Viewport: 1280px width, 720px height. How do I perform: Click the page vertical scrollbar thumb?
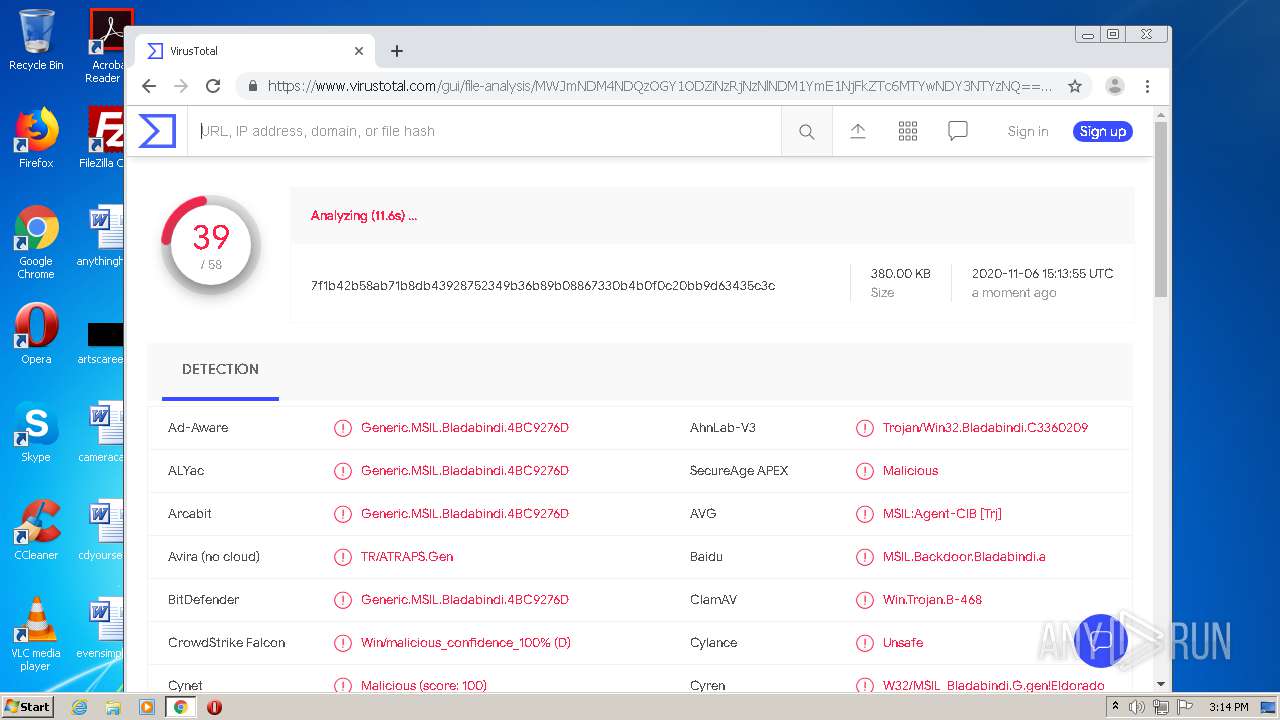coord(1161,209)
